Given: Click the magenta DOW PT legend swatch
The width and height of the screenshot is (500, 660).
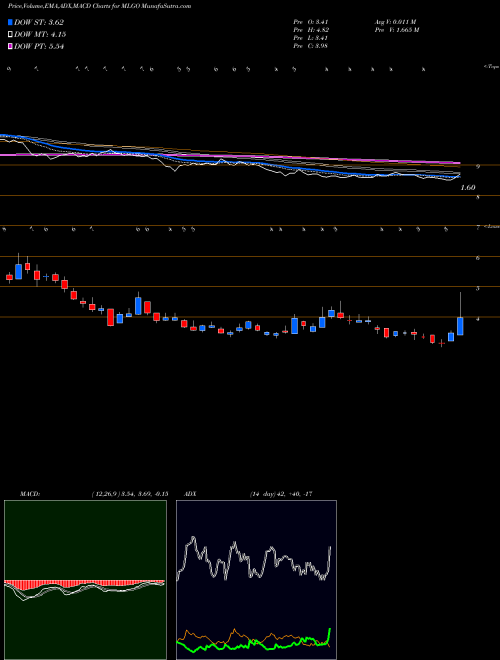Looking at the screenshot, I should pos(10,47).
